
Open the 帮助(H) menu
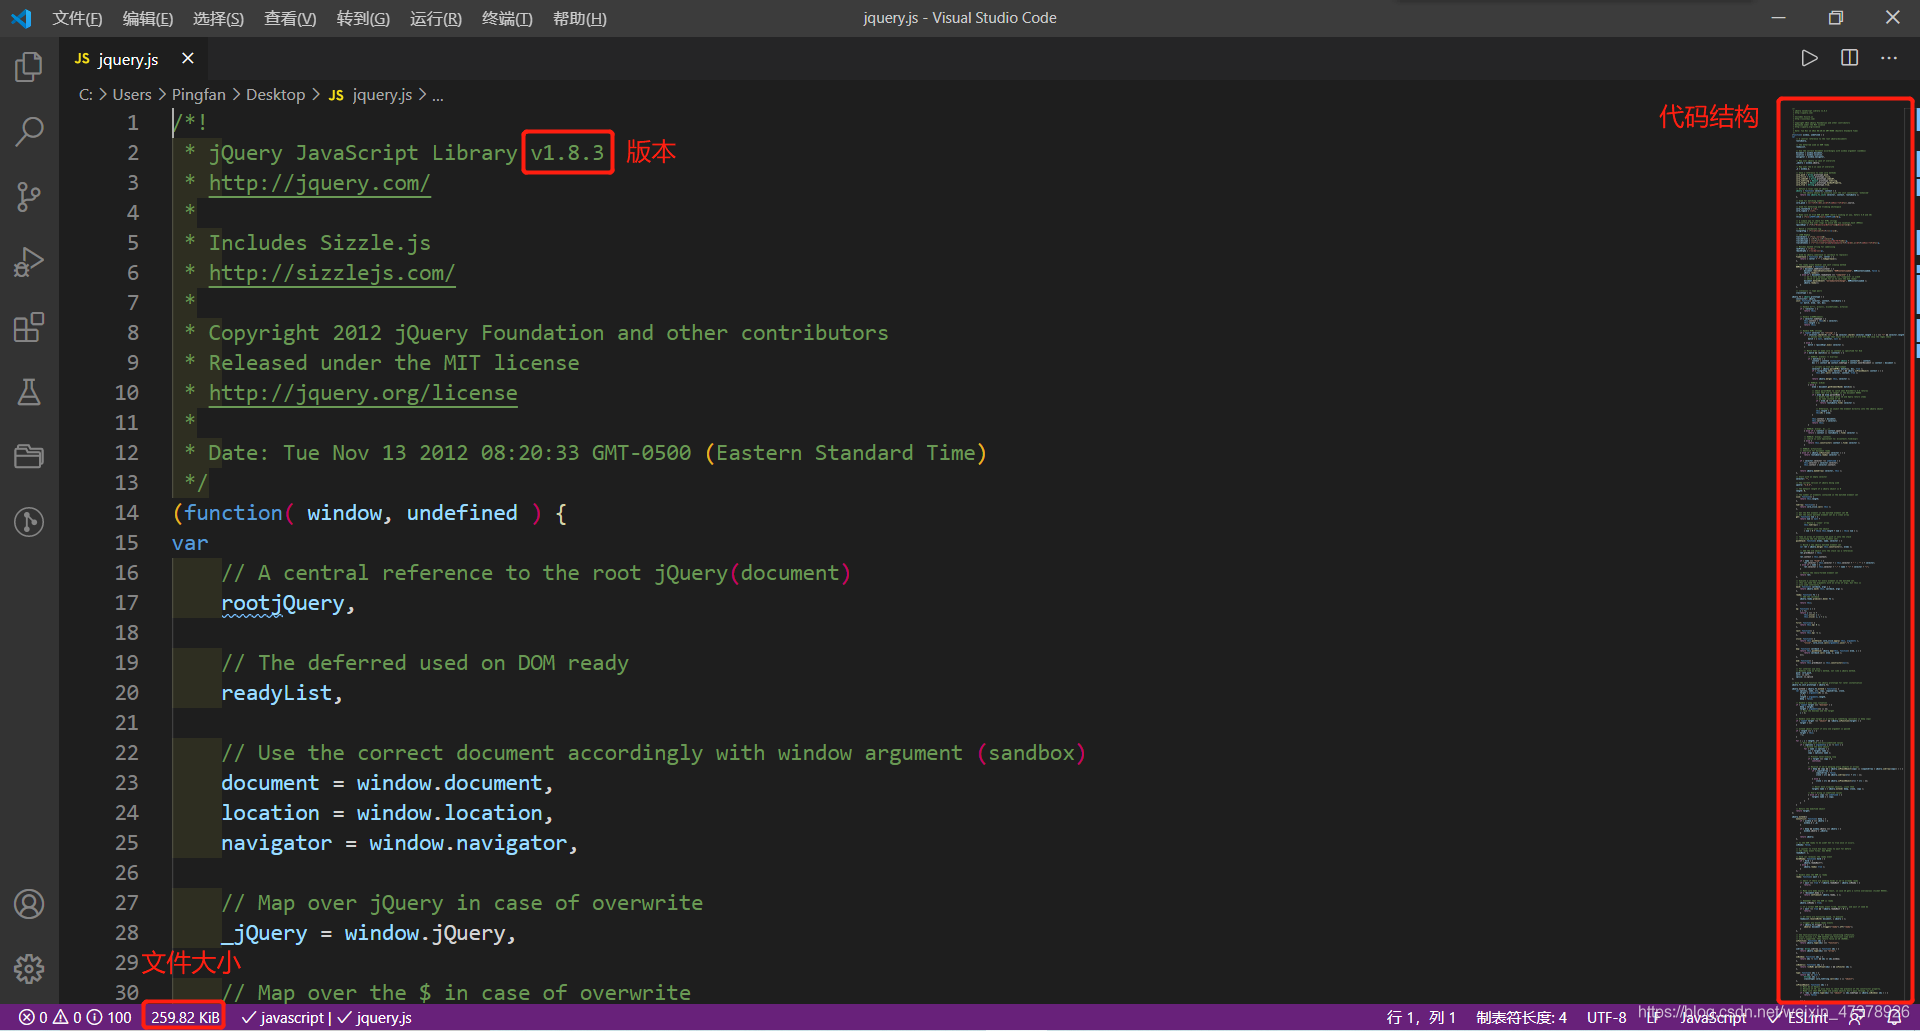[580, 18]
